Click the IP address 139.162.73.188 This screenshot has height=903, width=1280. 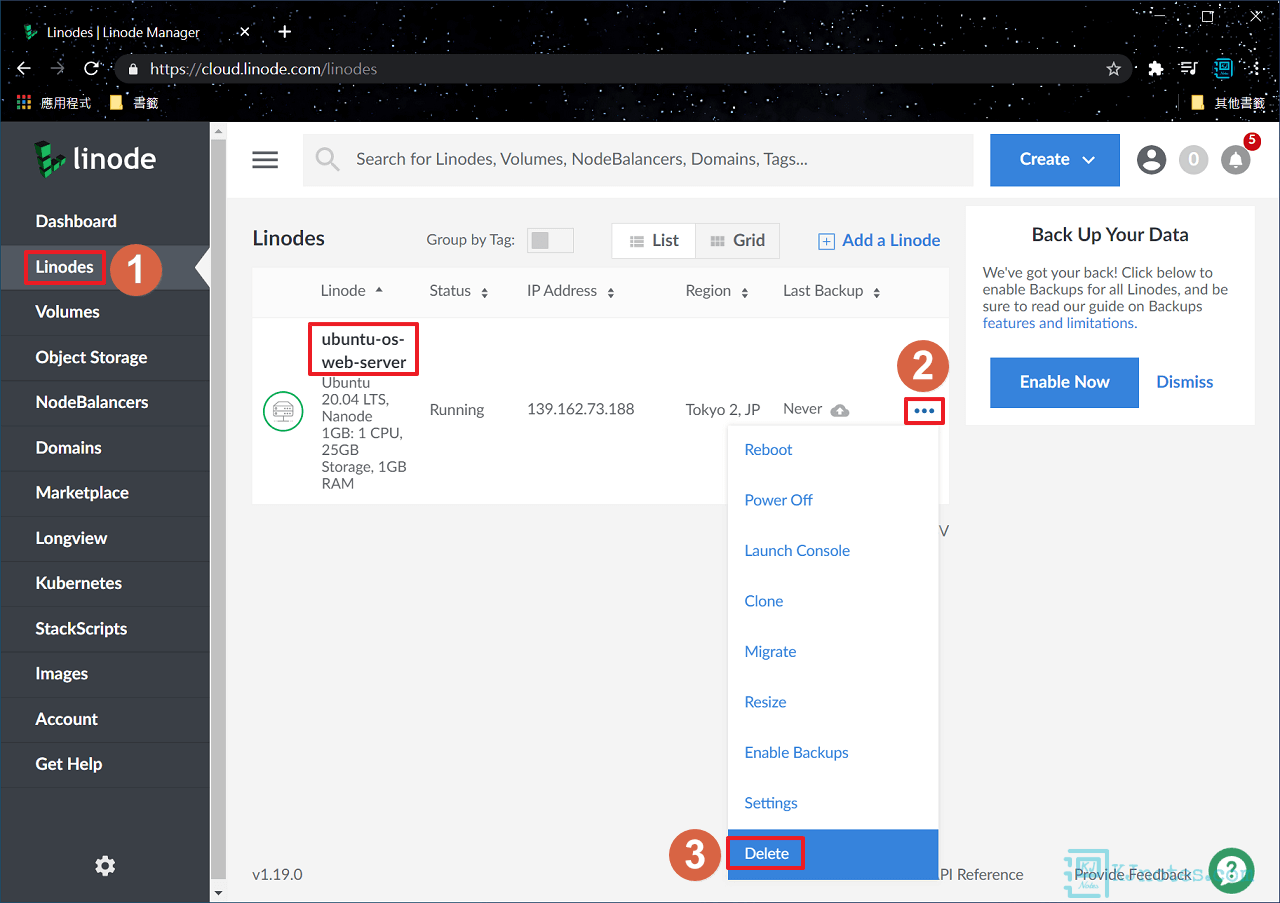click(580, 410)
